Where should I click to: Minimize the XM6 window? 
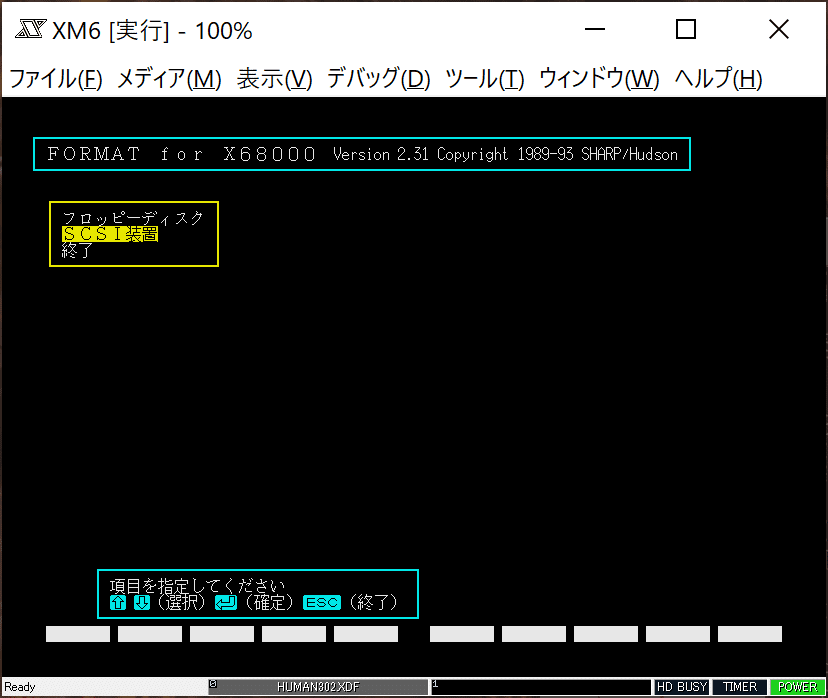(595, 29)
